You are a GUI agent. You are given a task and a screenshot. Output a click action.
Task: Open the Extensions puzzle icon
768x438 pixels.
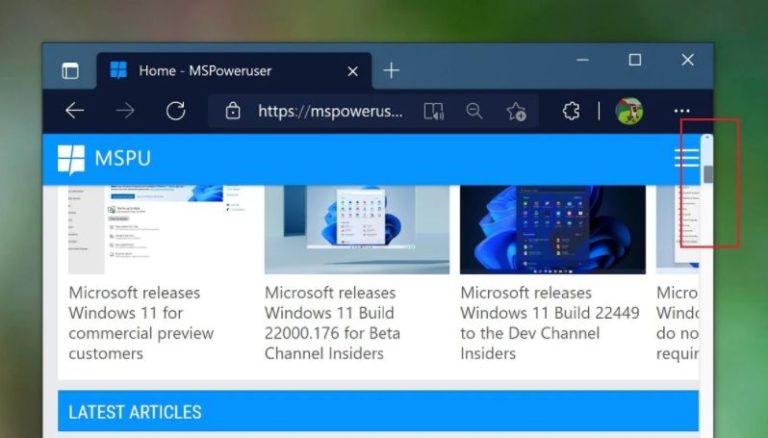pos(571,111)
